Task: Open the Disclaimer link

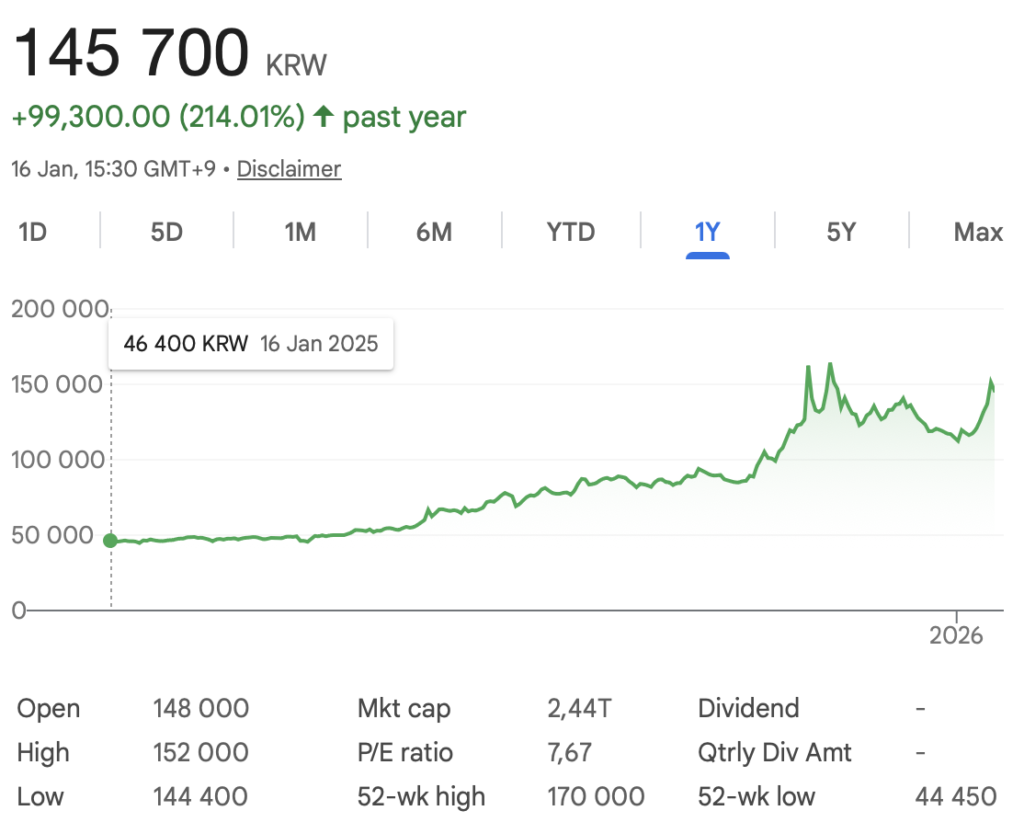Action: tap(289, 169)
